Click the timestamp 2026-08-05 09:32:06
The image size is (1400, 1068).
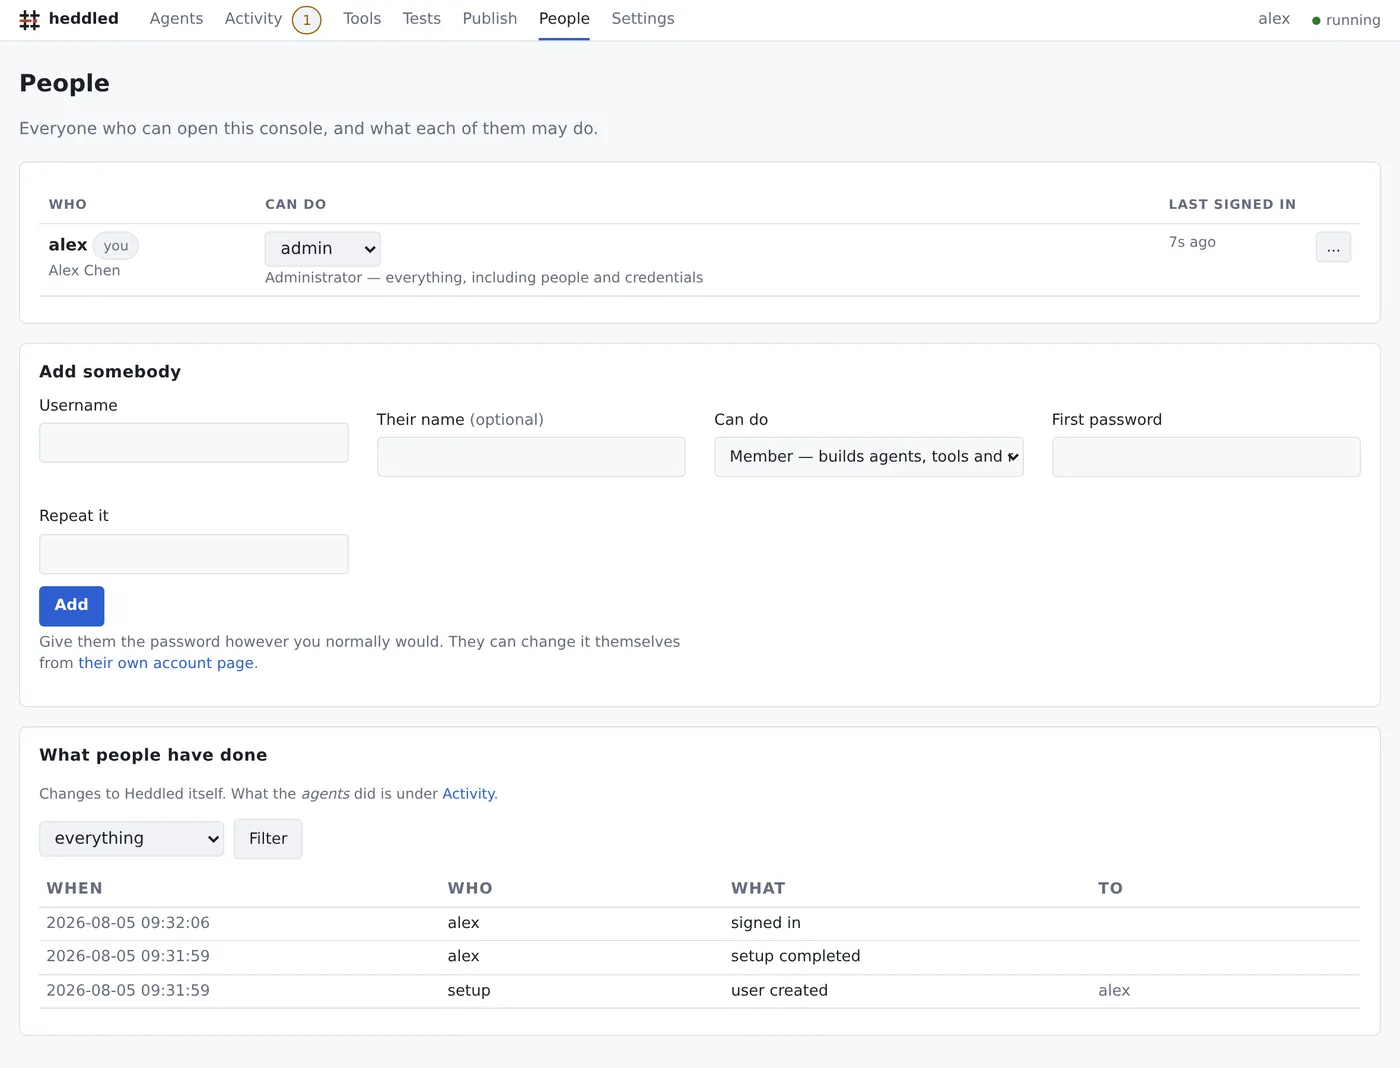point(128,923)
